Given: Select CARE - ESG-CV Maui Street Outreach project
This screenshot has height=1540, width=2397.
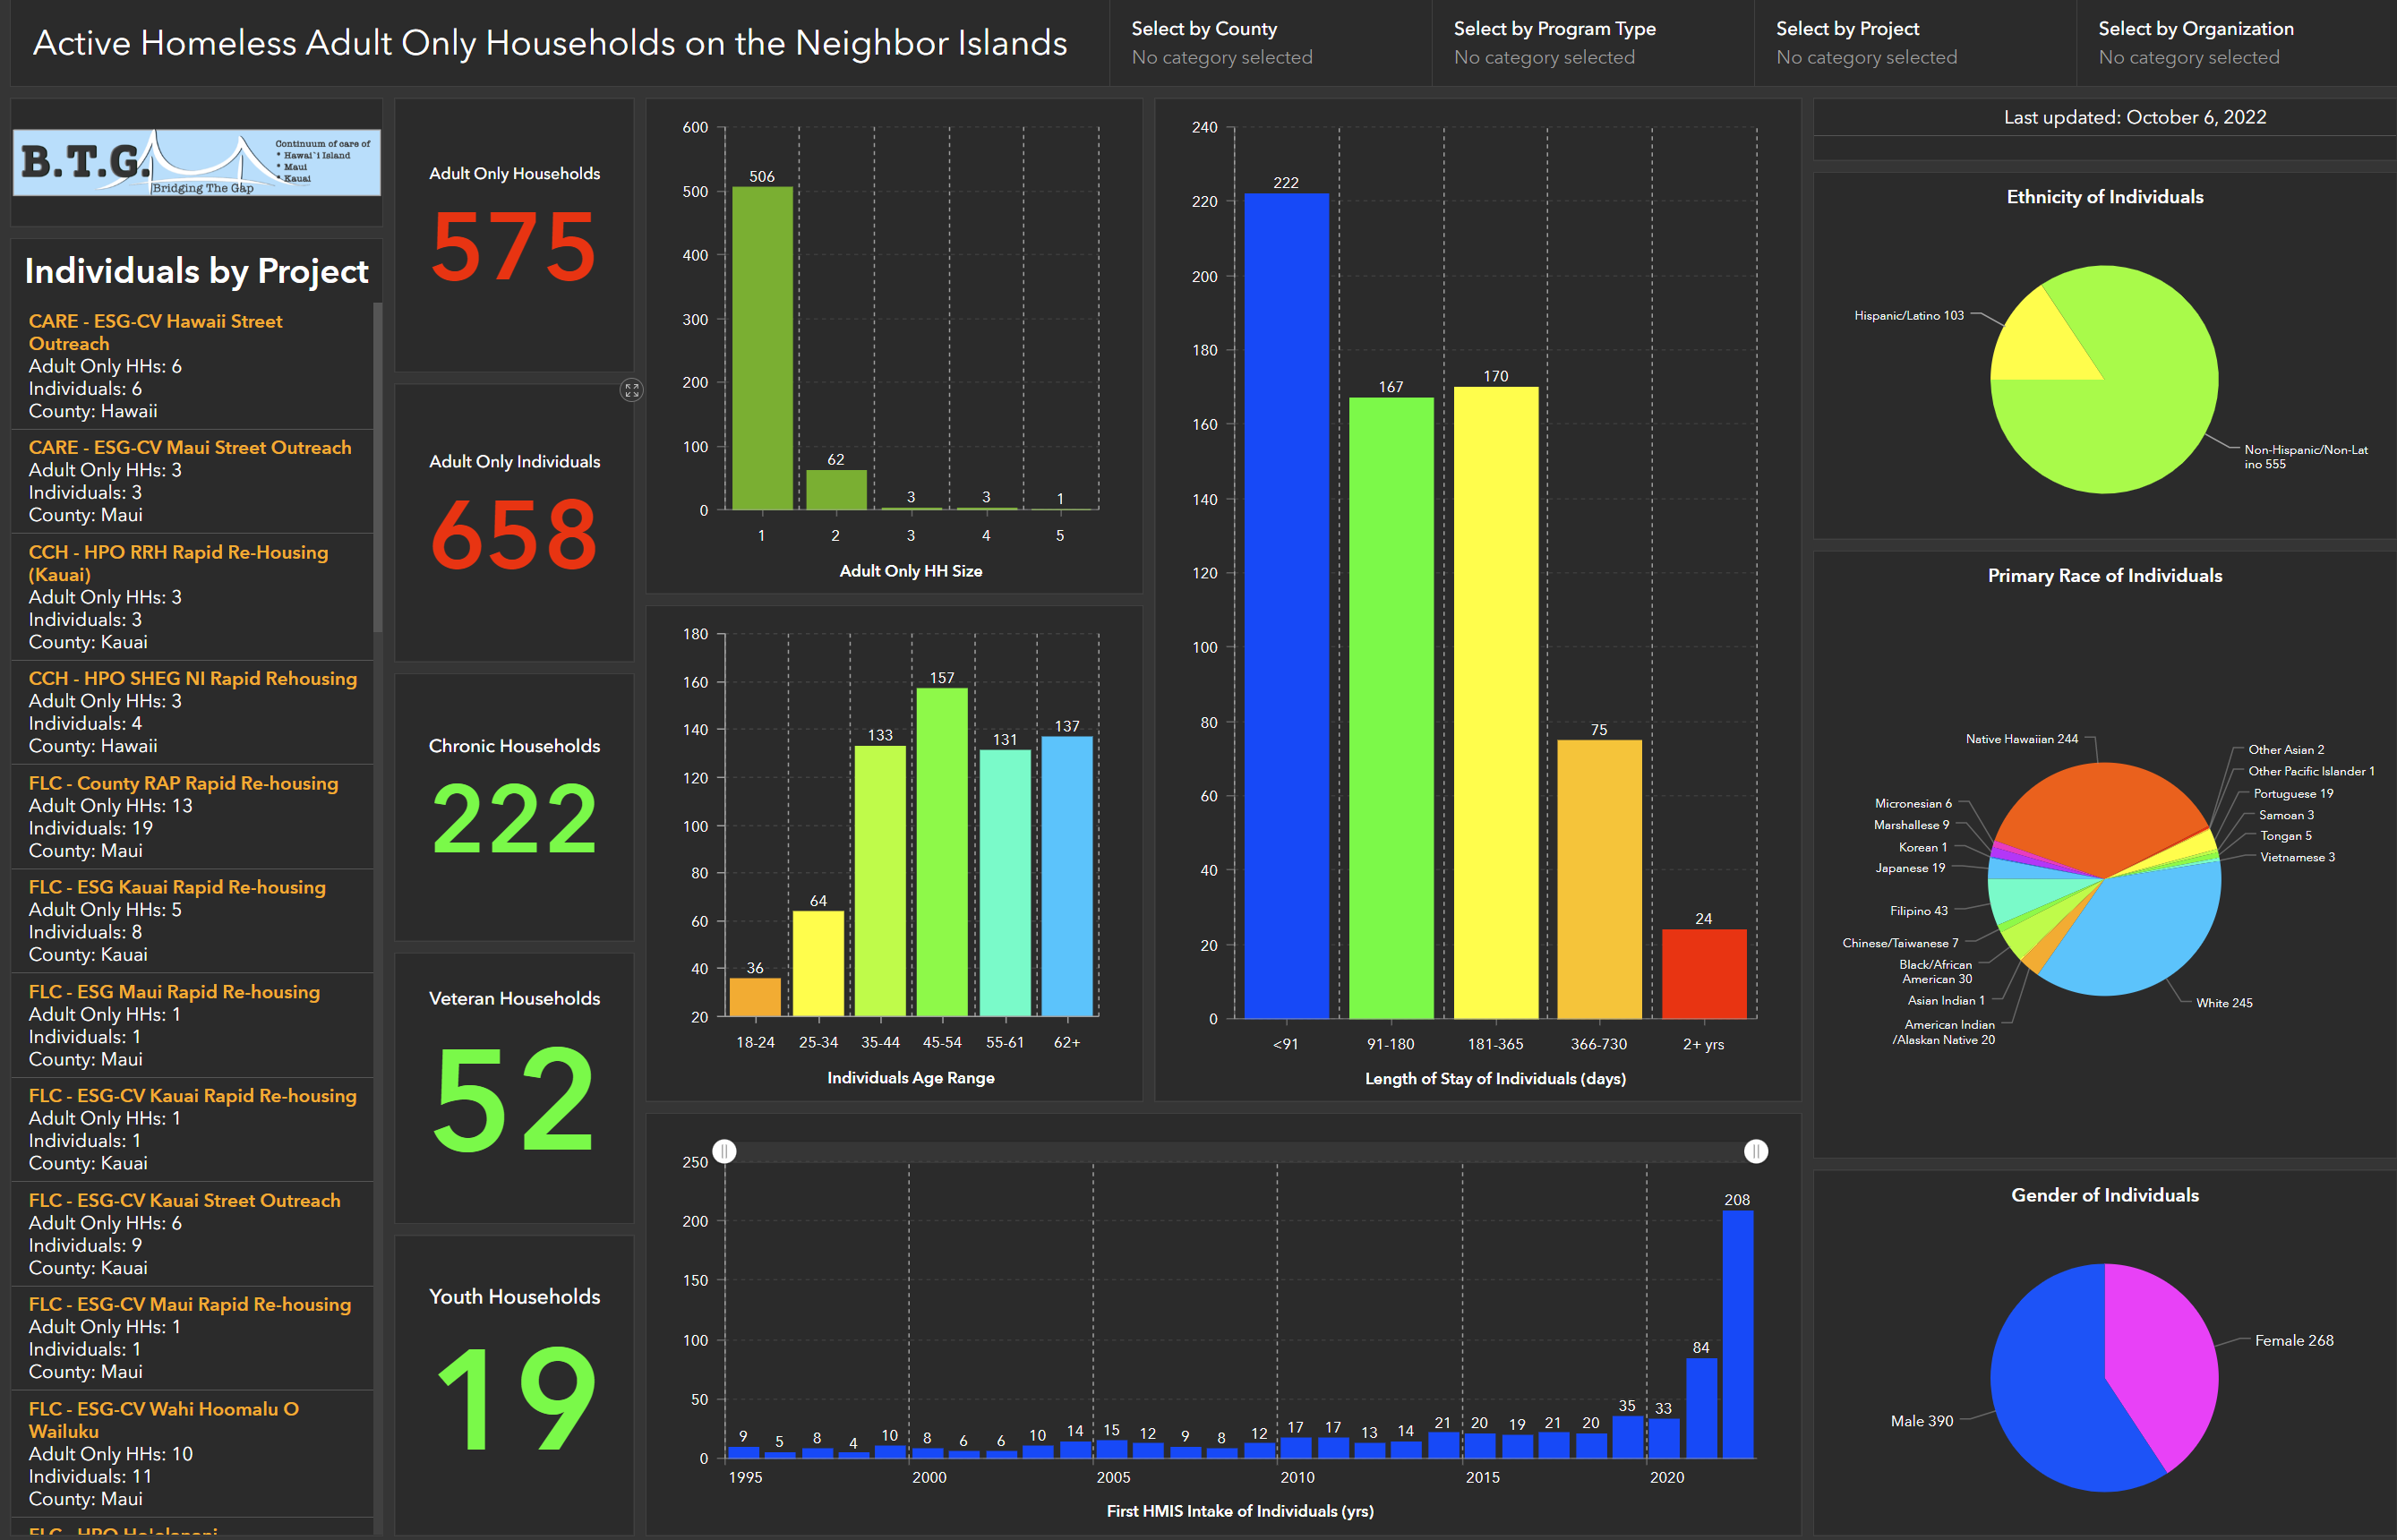Looking at the screenshot, I should [x=192, y=481].
